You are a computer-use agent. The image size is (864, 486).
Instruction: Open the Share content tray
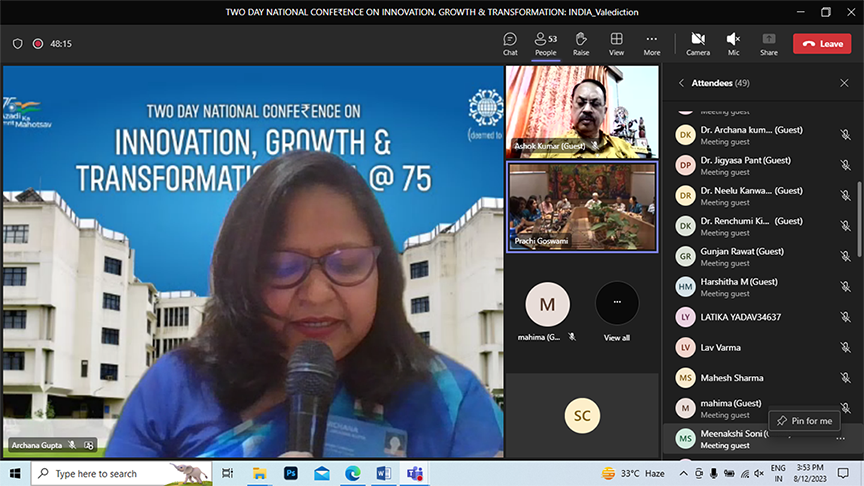[768, 43]
